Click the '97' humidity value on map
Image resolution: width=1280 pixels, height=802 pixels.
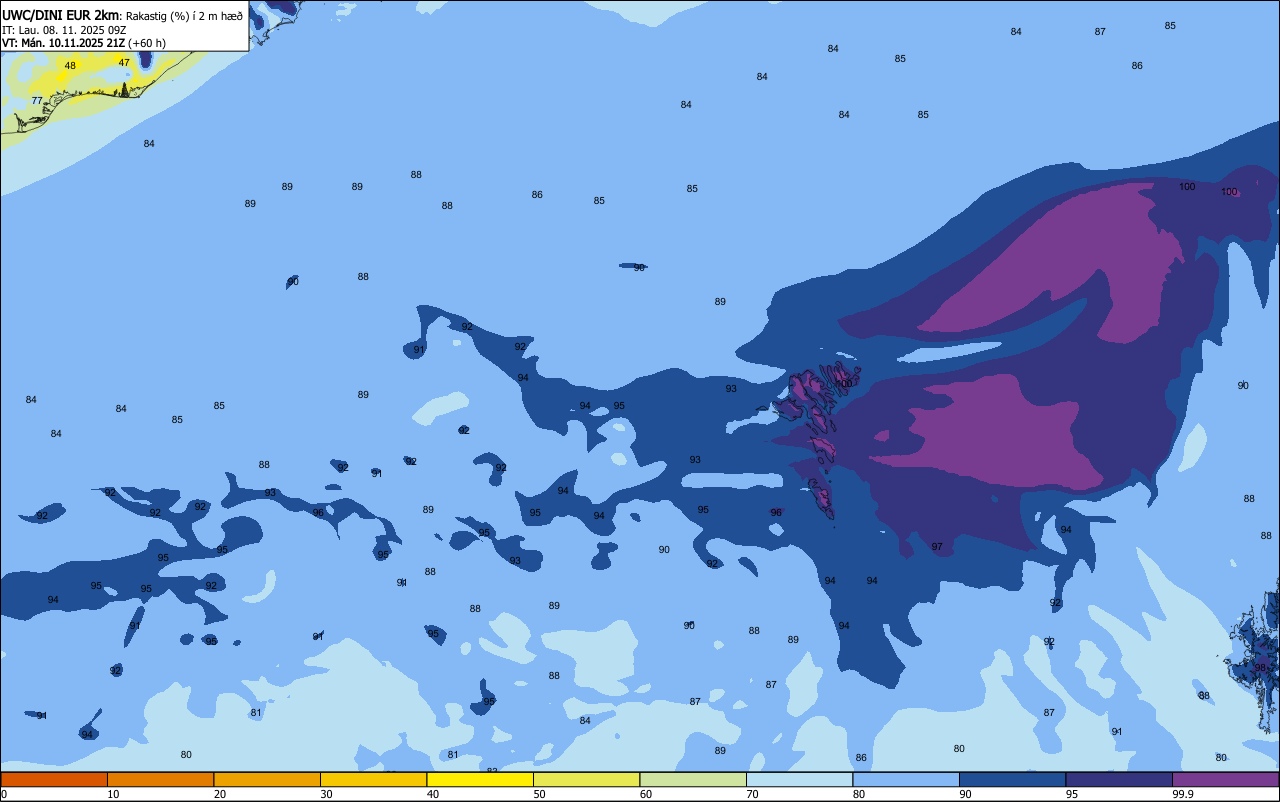pyautogui.click(x=937, y=547)
